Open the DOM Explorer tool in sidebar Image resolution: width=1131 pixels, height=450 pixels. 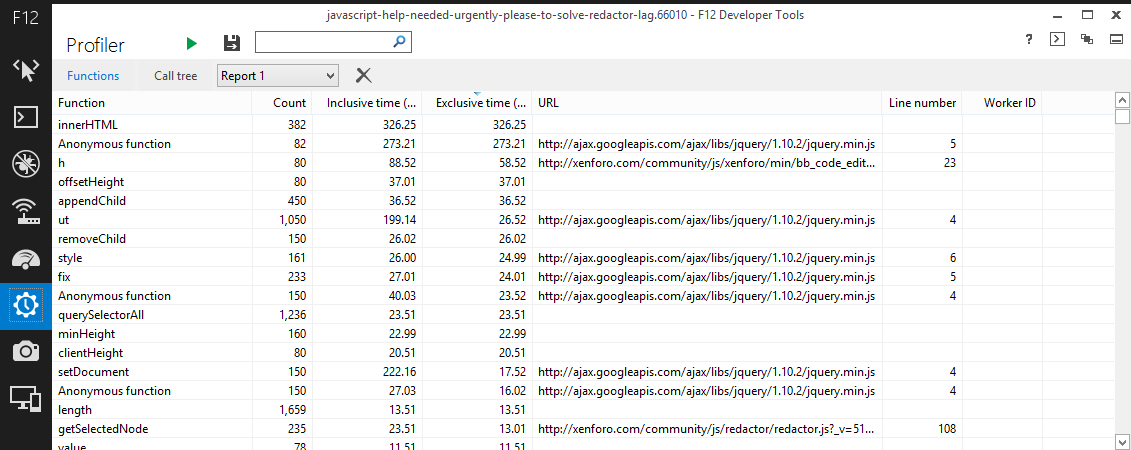(x=25, y=69)
